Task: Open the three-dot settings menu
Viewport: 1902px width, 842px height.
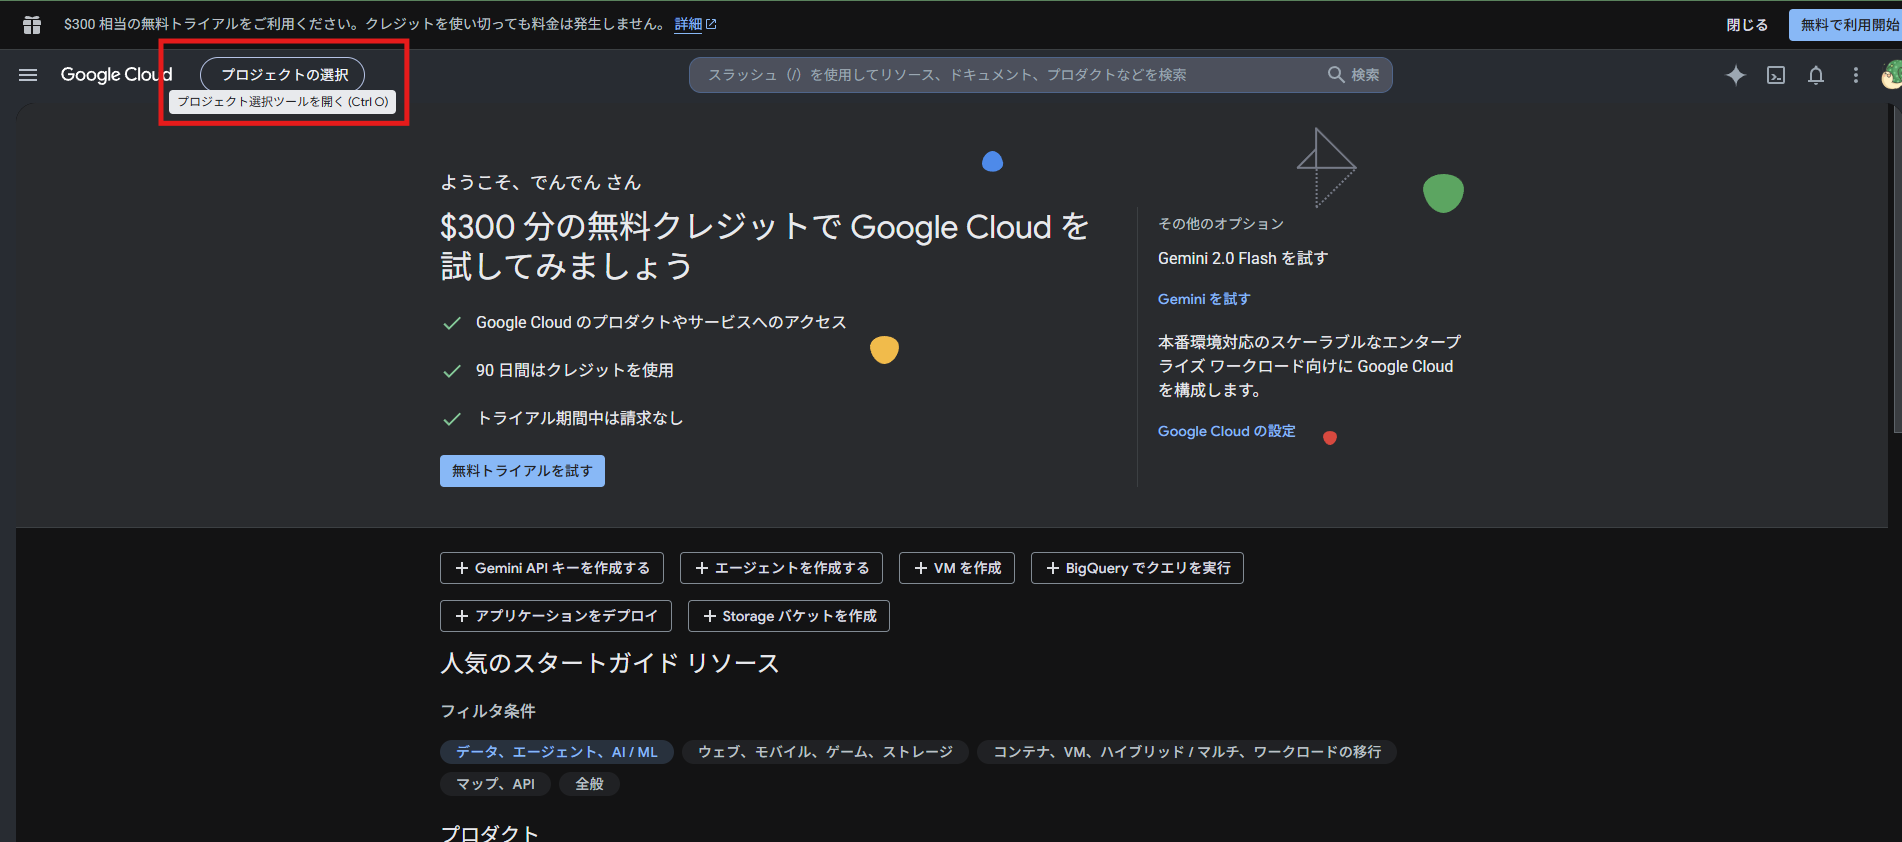Action: 1856,75
